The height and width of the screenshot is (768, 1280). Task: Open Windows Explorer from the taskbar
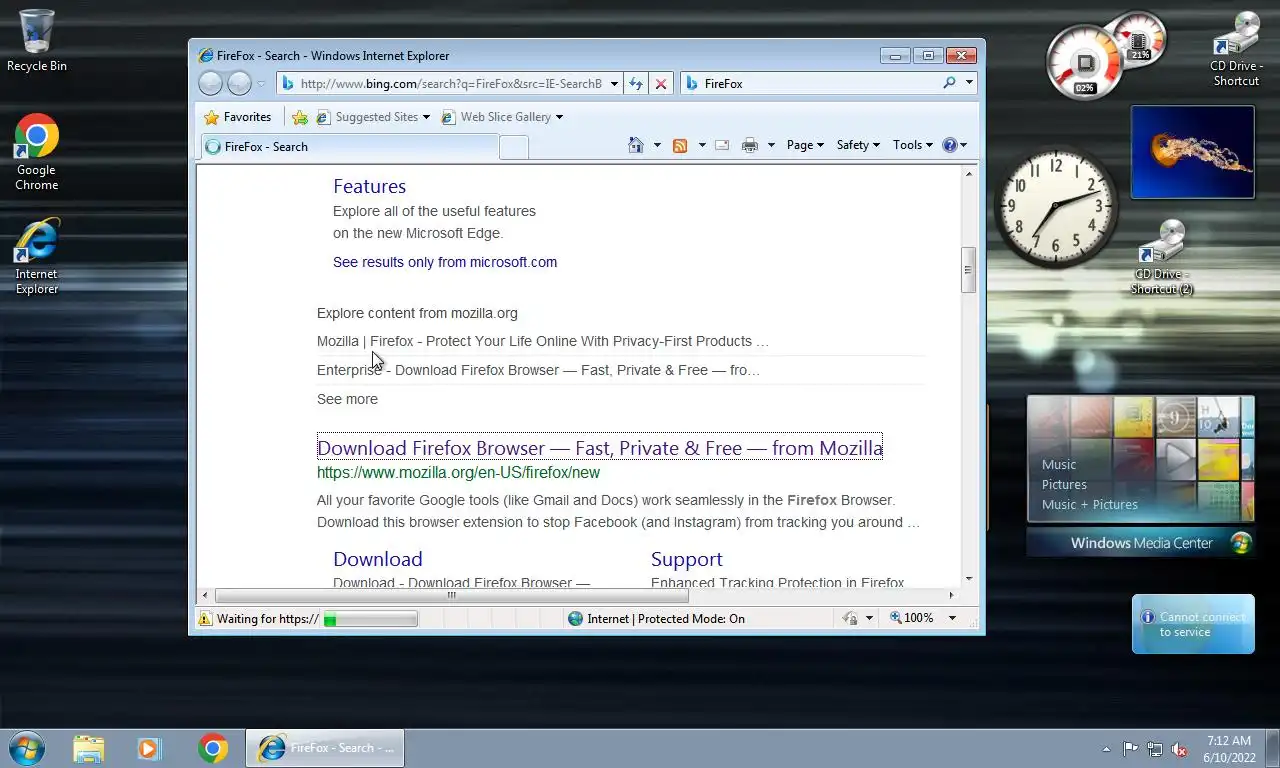88,748
